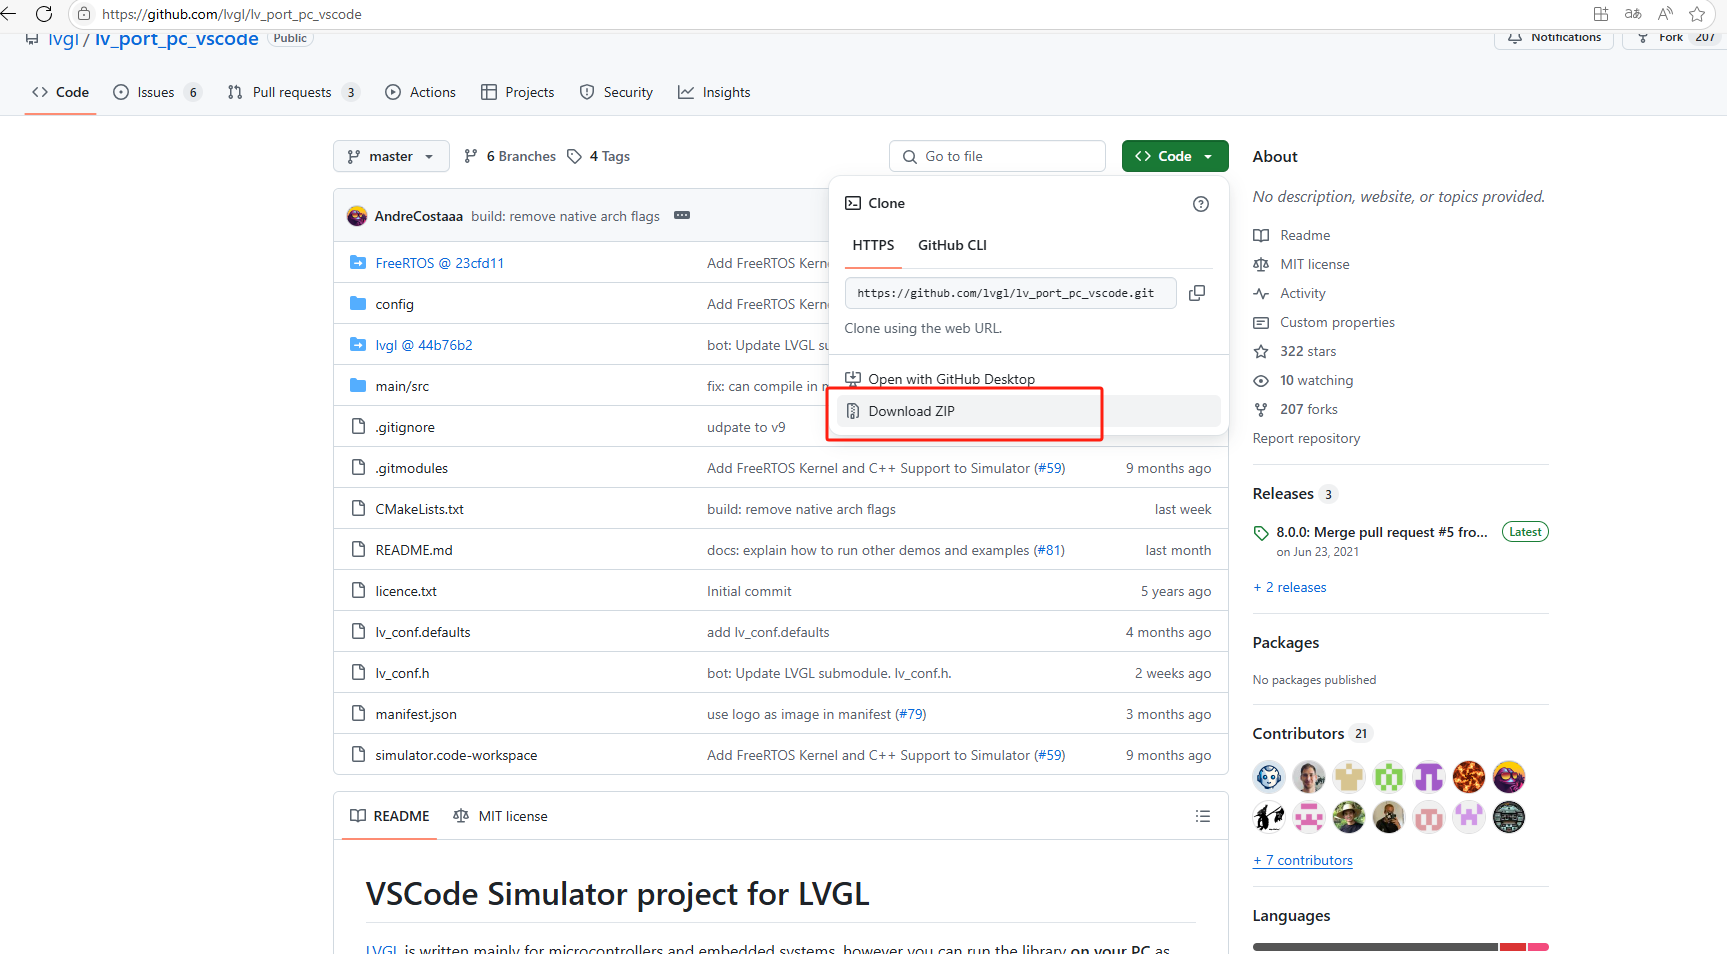Open AndreCostaaa avatar in commit header
Image resolution: width=1727 pixels, height=954 pixels.
point(357,216)
